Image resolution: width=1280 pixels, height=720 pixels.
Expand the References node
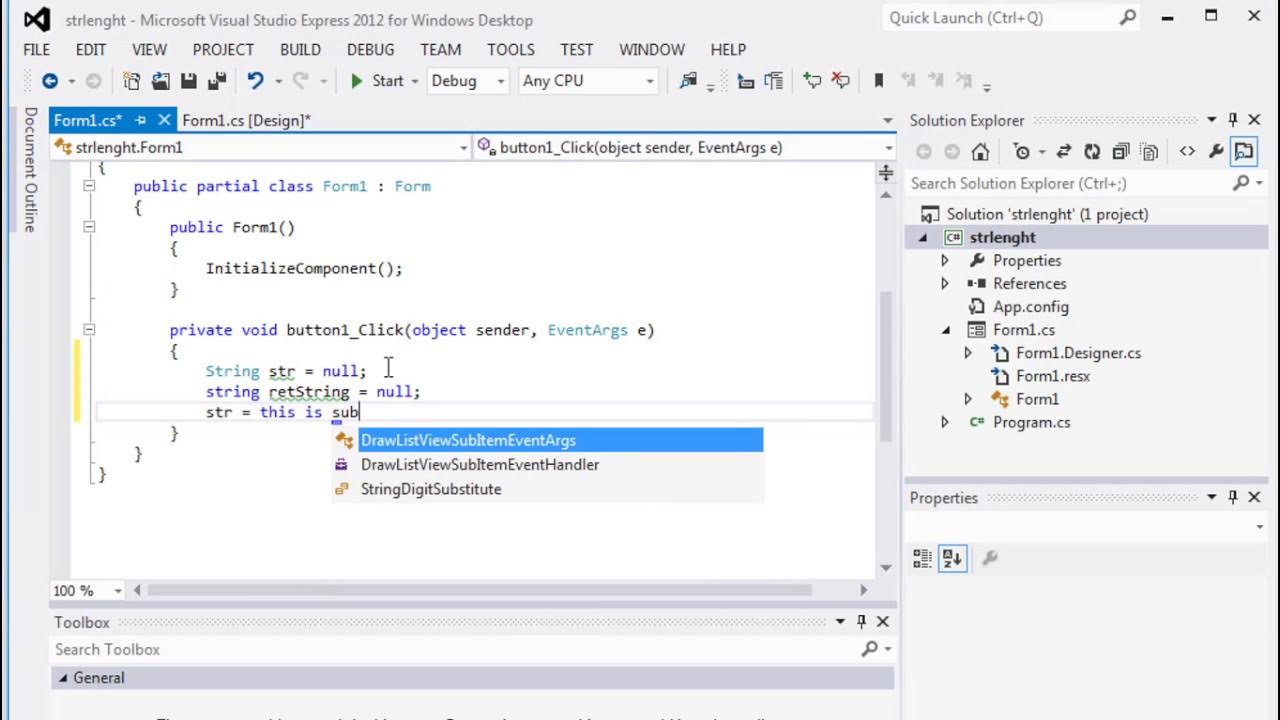[945, 284]
